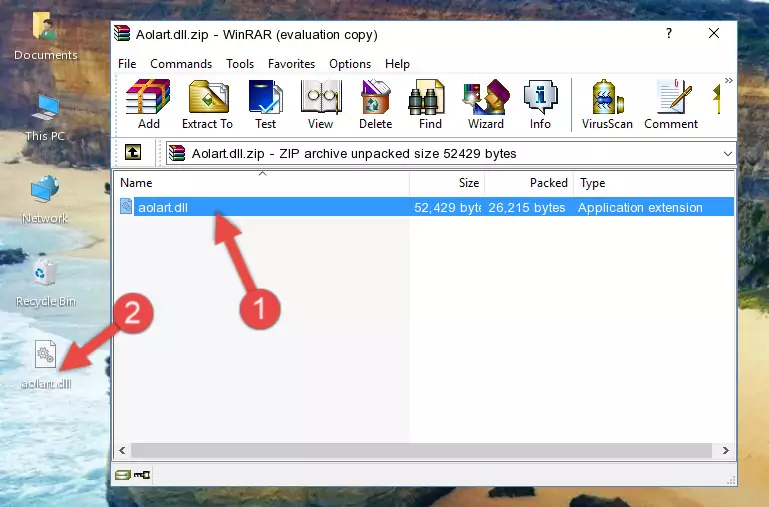769x507 pixels.
Task: Open the File menu
Action: pos(127,64)
